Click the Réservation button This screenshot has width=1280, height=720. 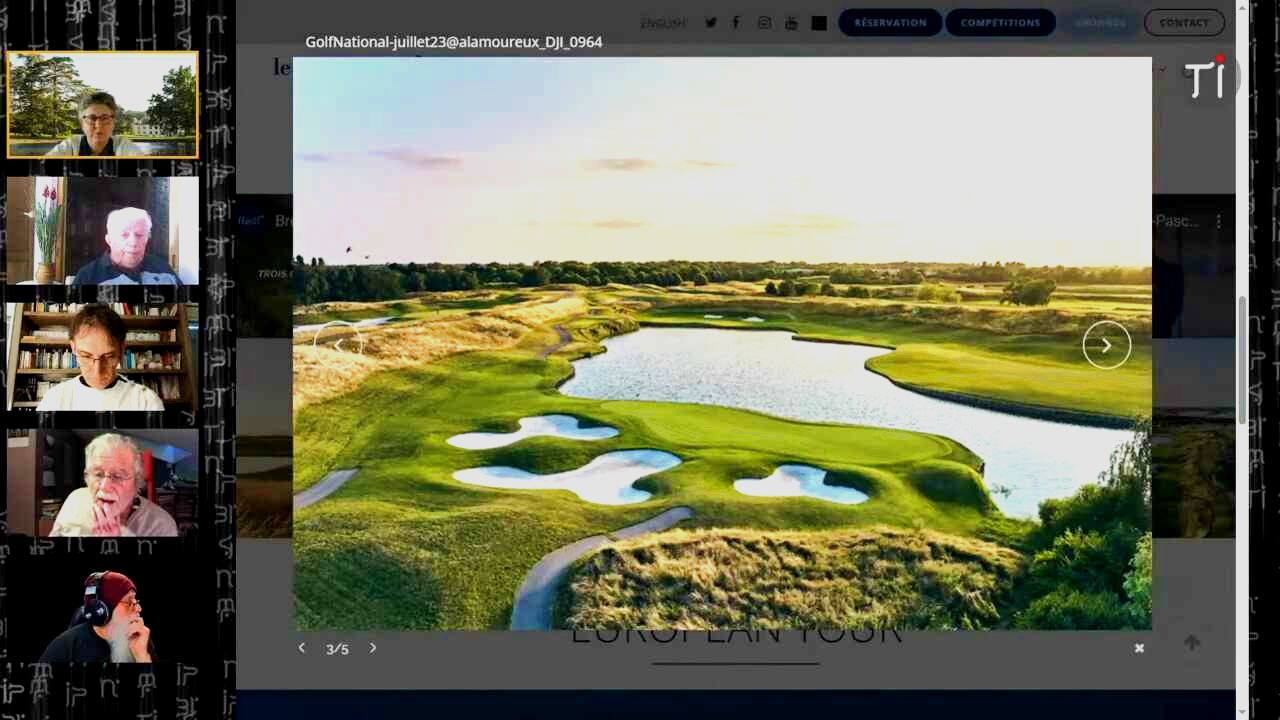[x=890, y=23]
